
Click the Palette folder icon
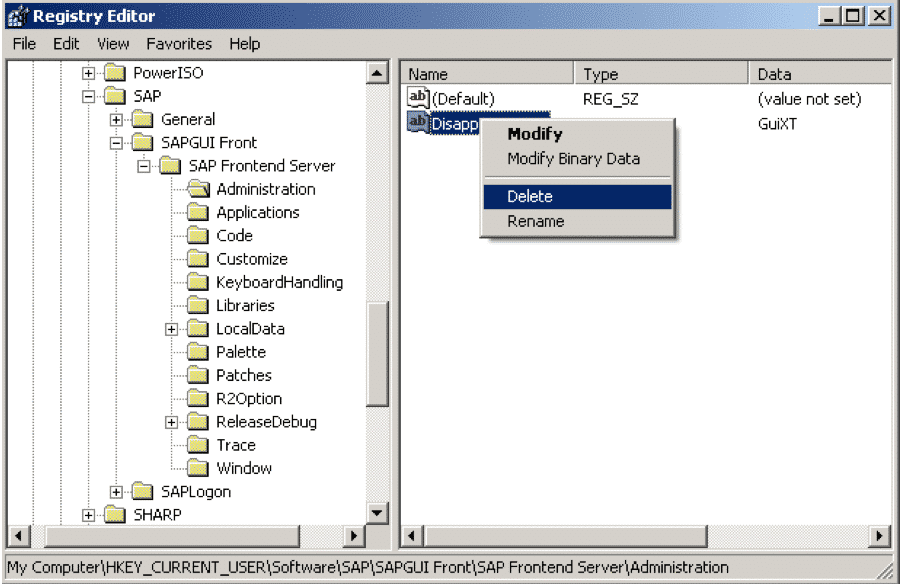point(198,352)
